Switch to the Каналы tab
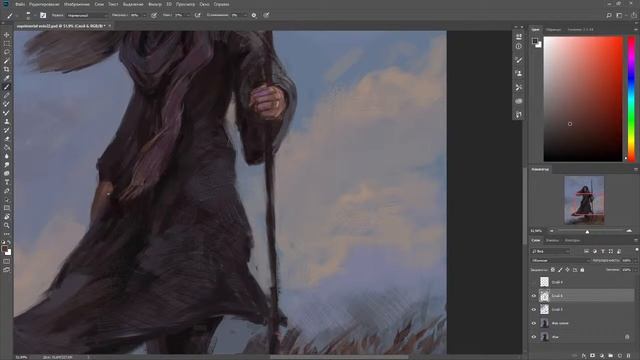Screen dimensions: 640x360 point(552,240)
